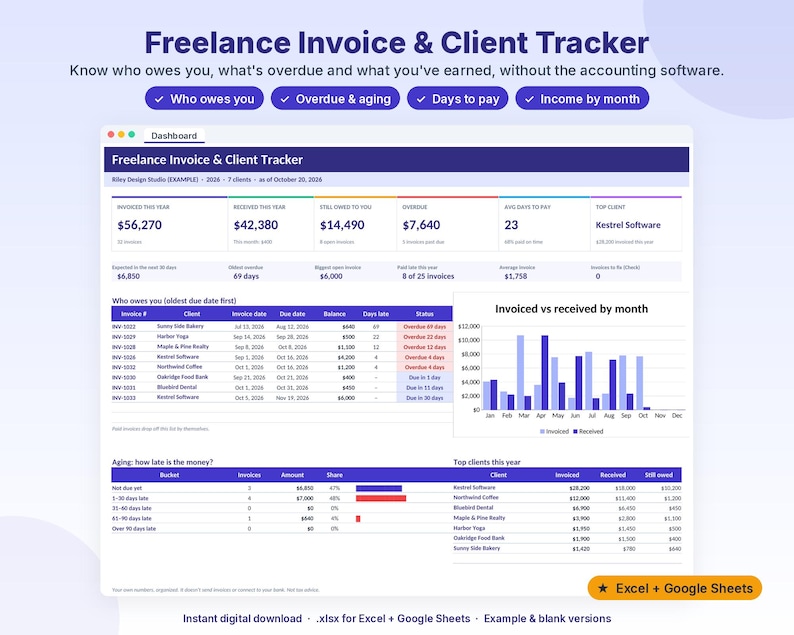Click '8 of 25 invoices' paid late value
Image resolution: width=794 pixels, height=635 pixels.
[x=428, y=276]
